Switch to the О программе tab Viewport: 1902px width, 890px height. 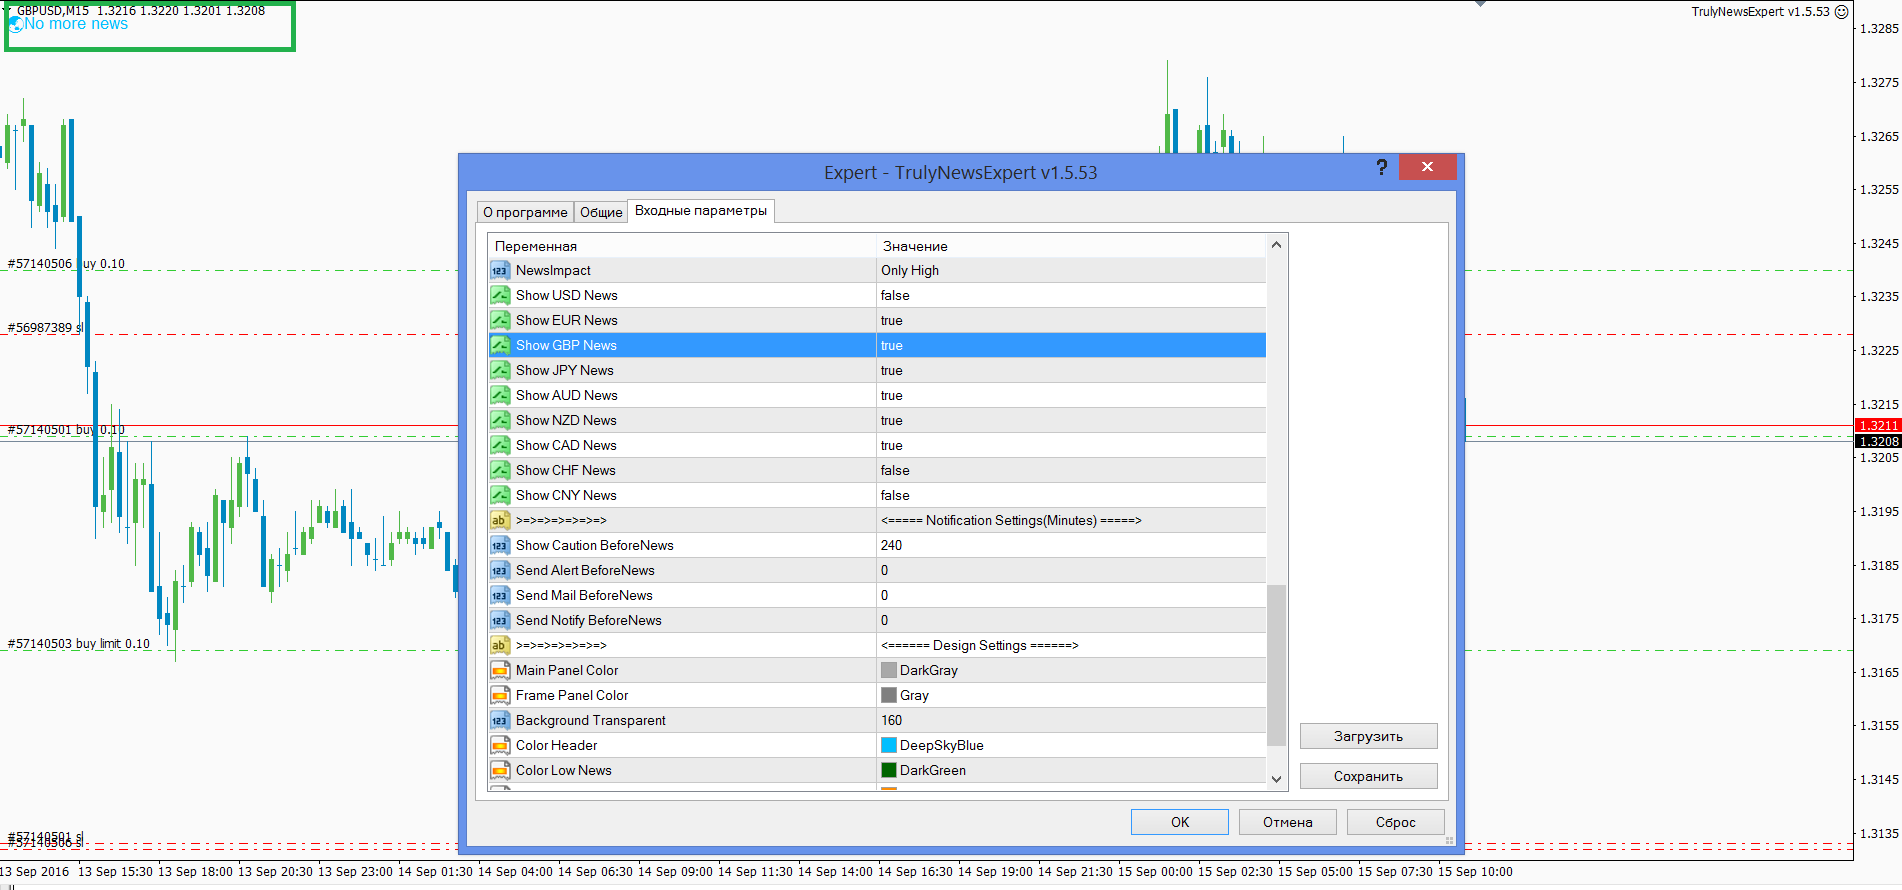pyautogui.click(x=525, y=212)
